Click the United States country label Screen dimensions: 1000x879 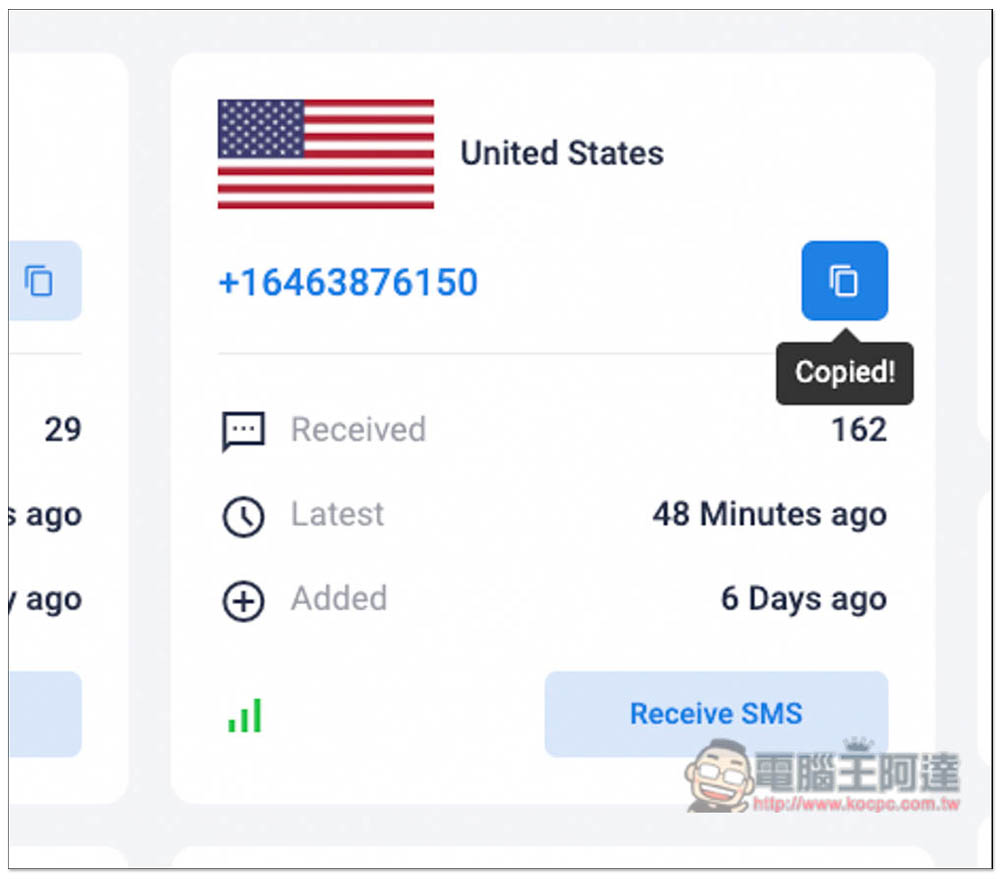562,153
